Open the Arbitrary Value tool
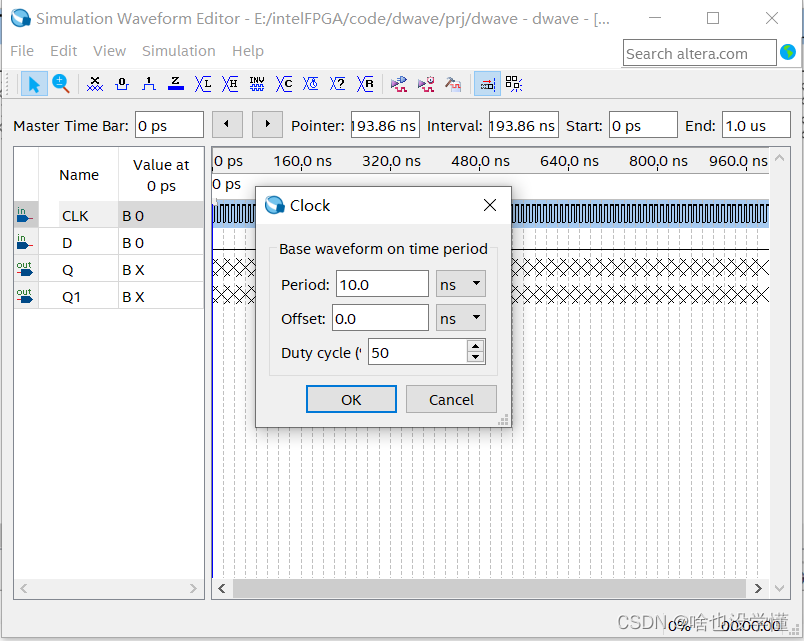This screenshot has width=804, height=641. tap(337, 84)
